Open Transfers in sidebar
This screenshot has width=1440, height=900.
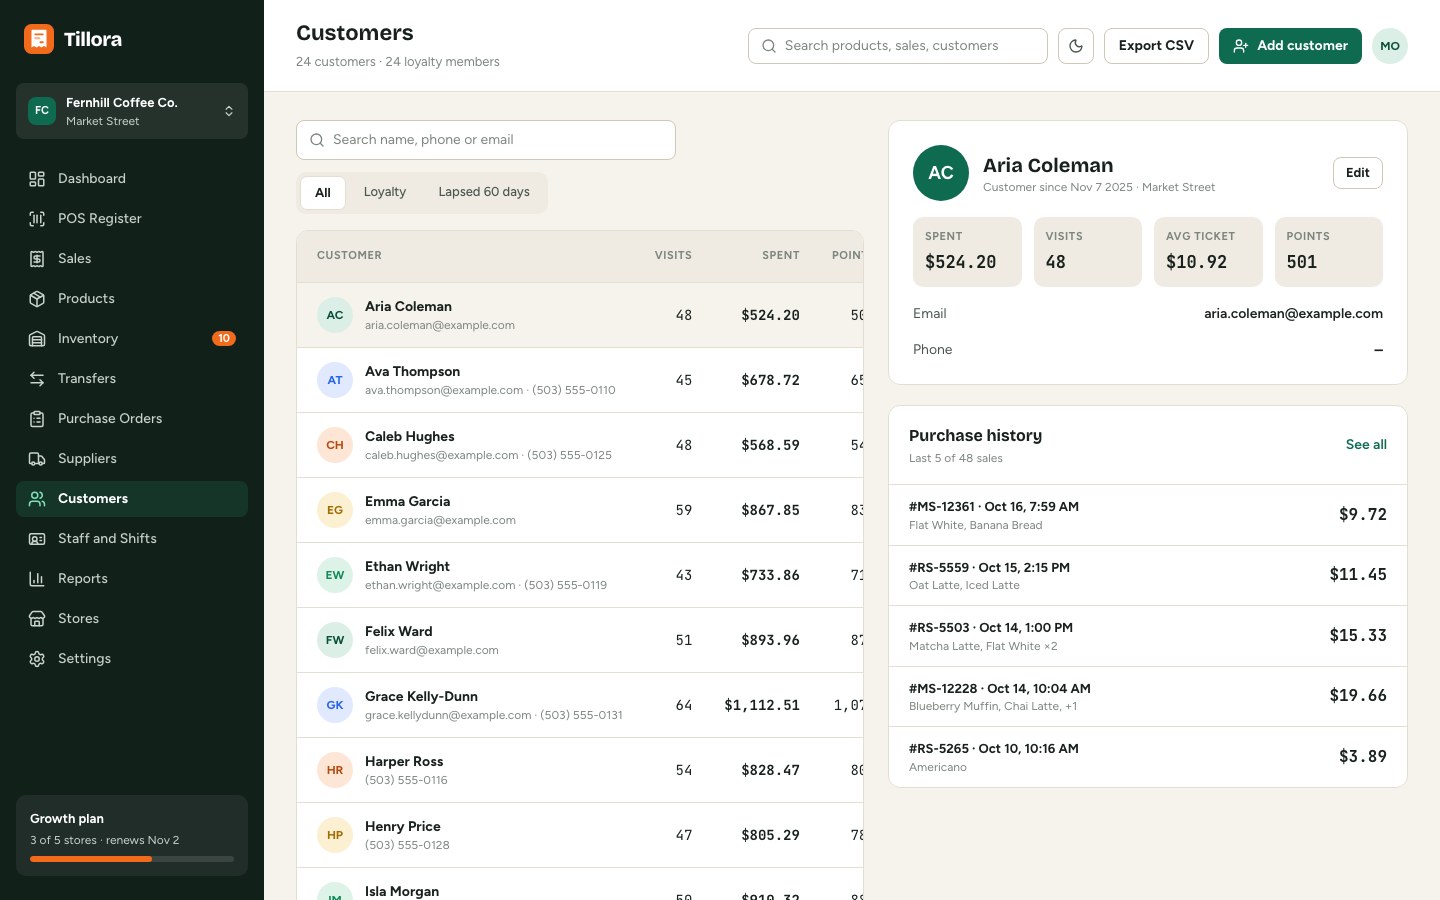[x=132, y=379]
